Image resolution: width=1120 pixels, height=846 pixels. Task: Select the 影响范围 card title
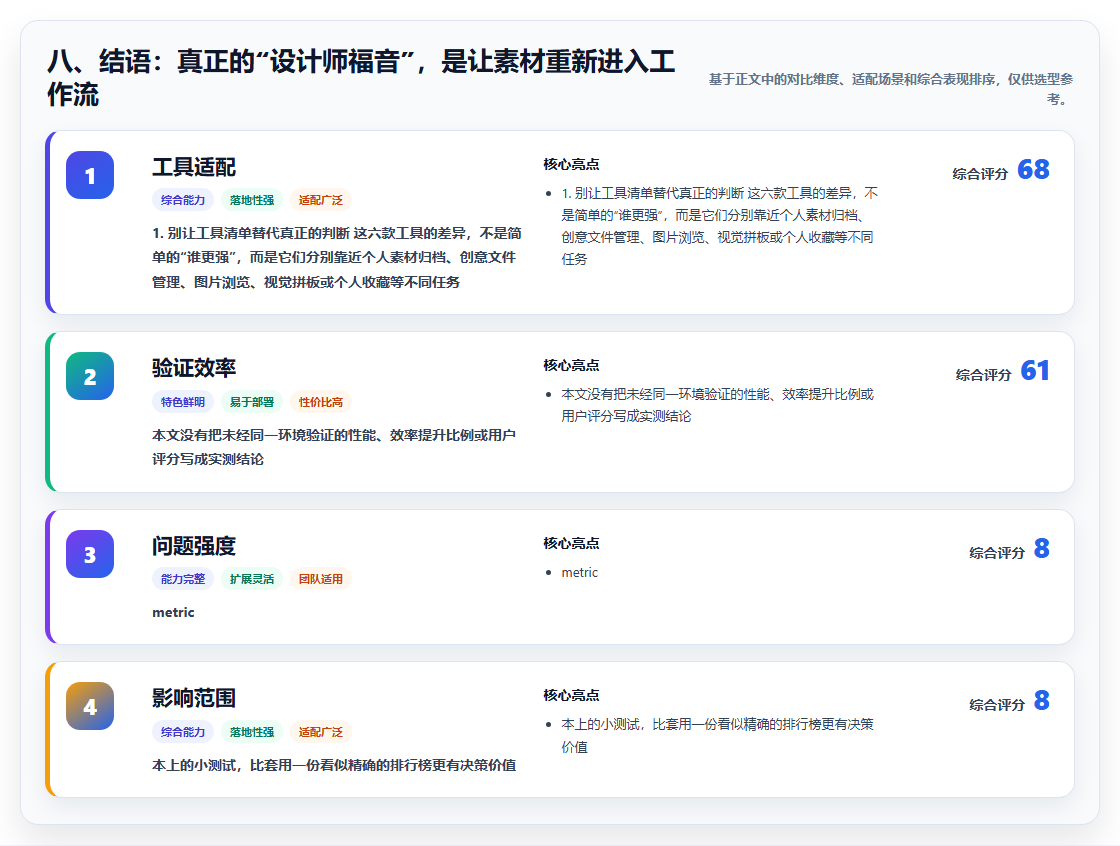tap(194, 698)
